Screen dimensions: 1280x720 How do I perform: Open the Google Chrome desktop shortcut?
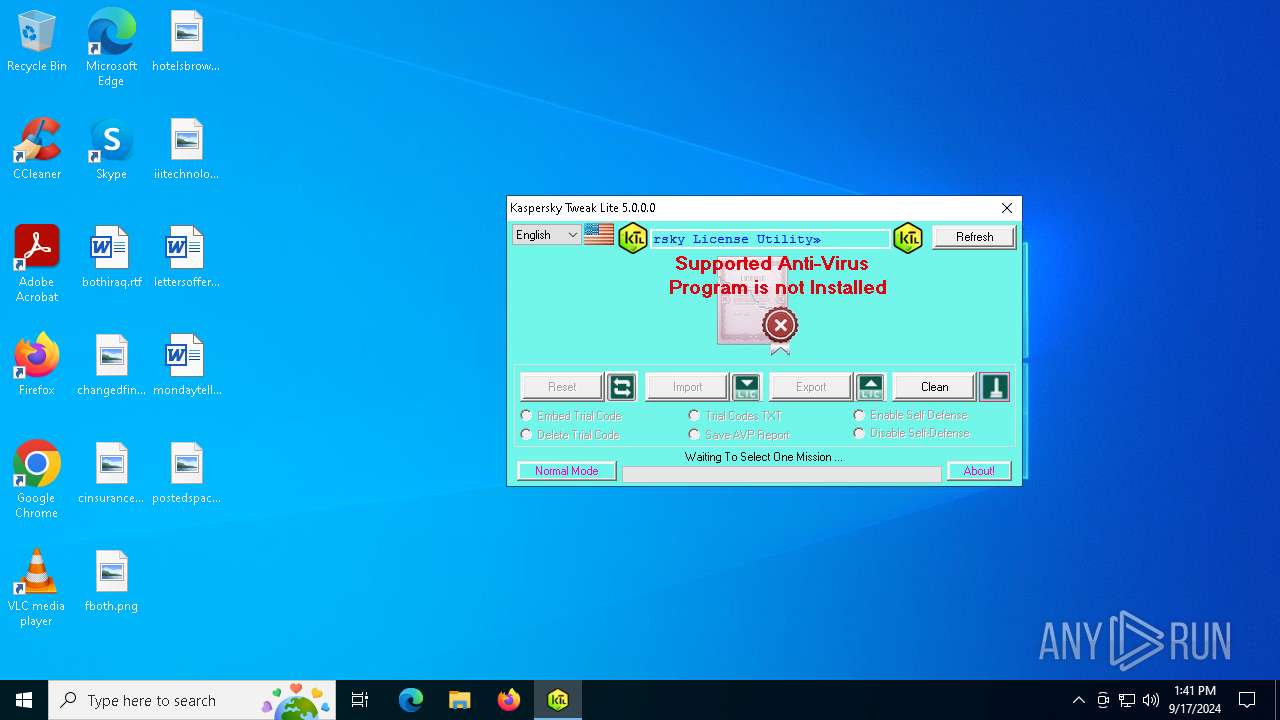click(x=37, y=479)
